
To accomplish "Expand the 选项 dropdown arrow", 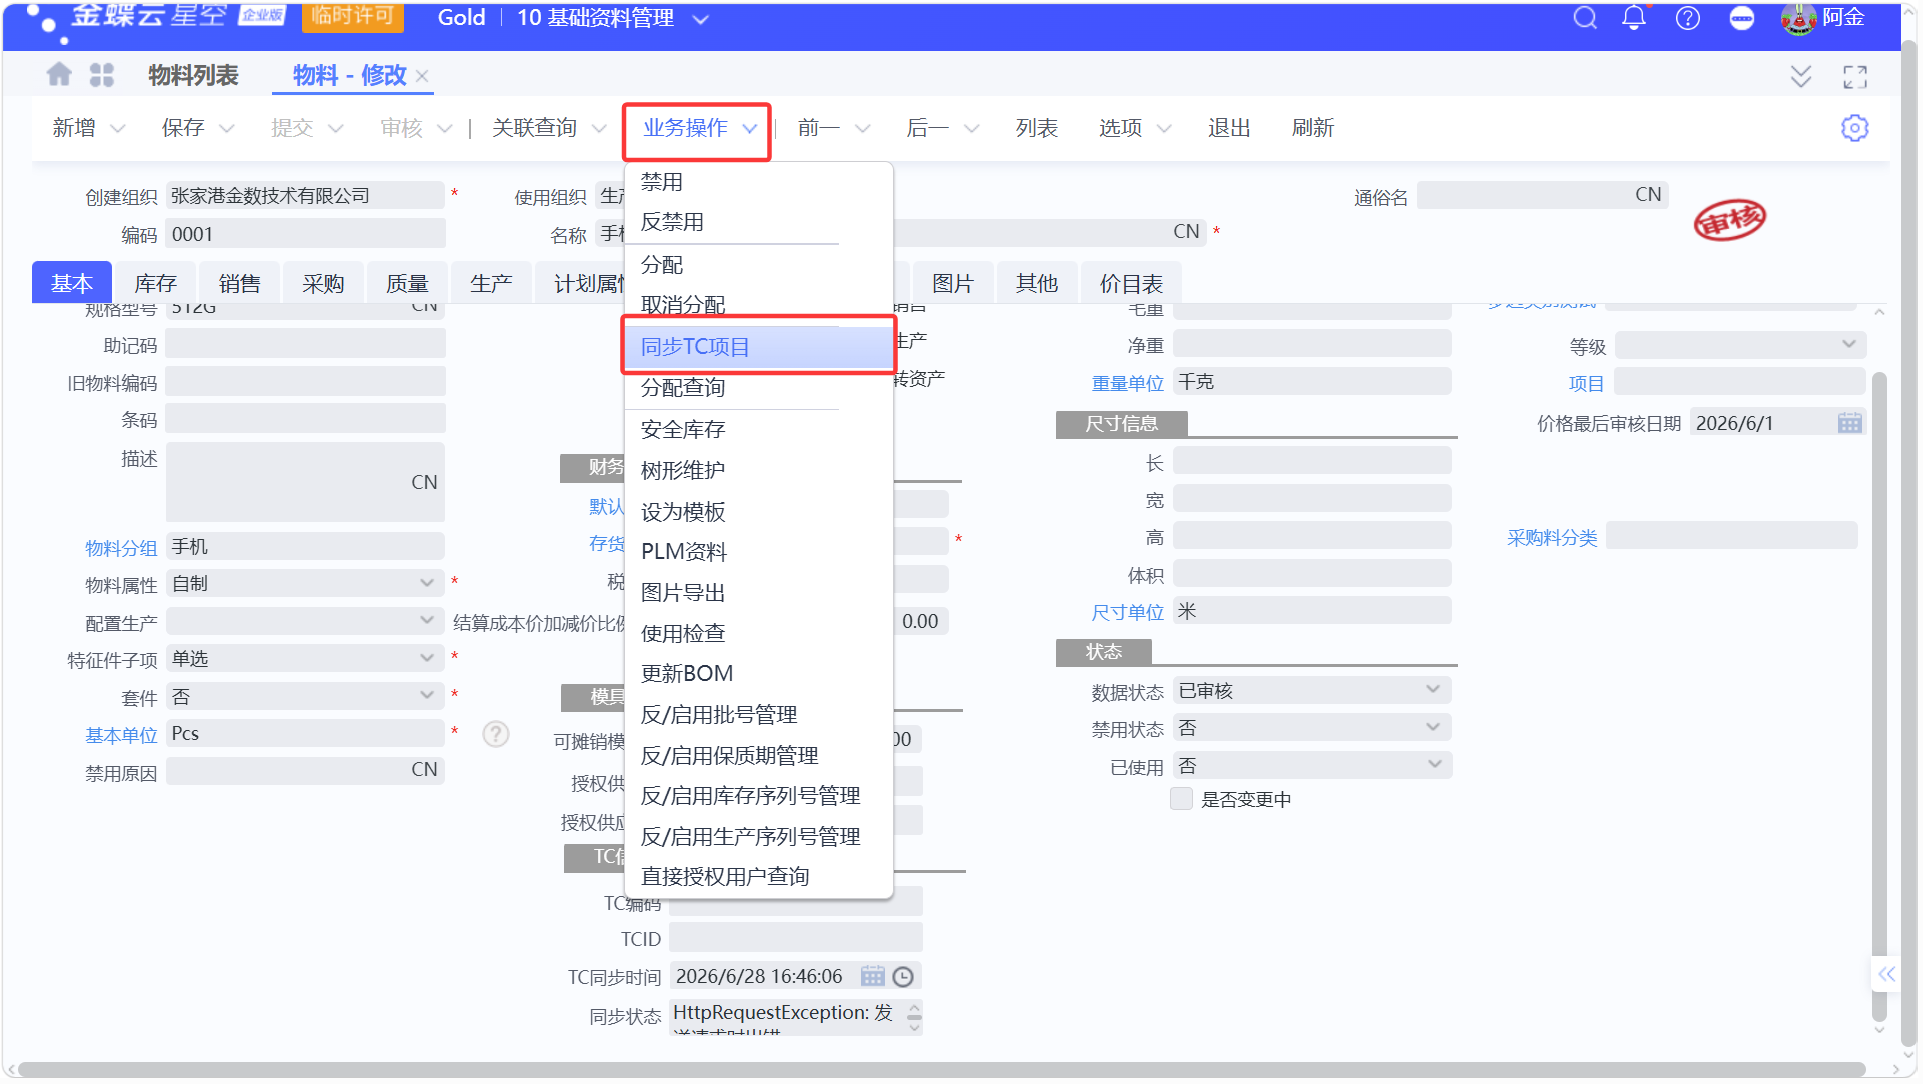I will click(x=1164, y=129).
